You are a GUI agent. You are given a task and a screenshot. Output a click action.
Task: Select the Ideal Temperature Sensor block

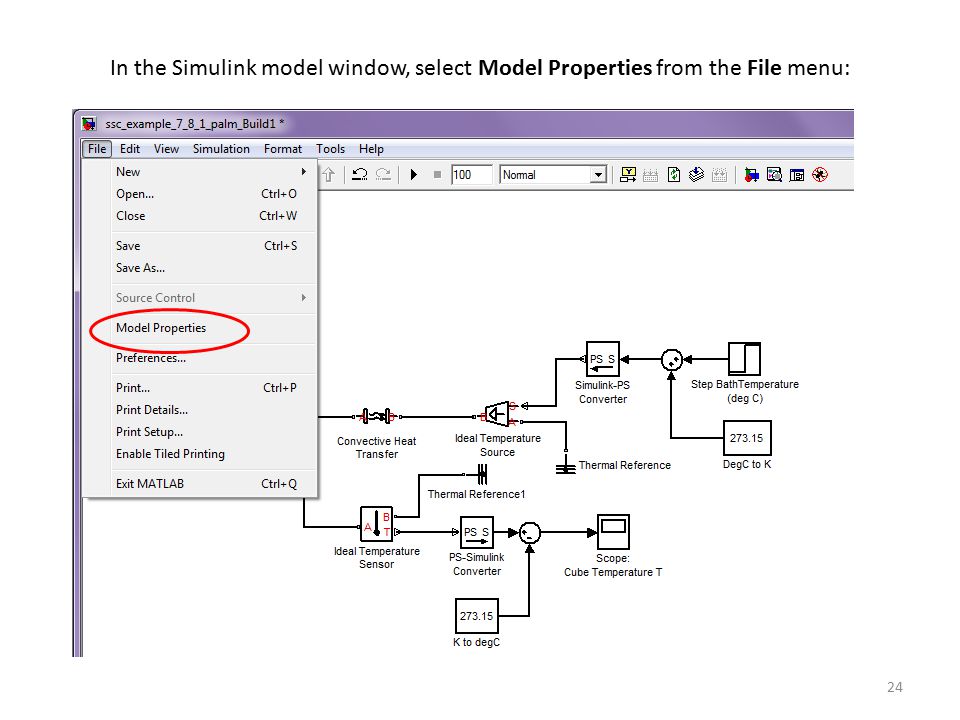pos(377,524)
